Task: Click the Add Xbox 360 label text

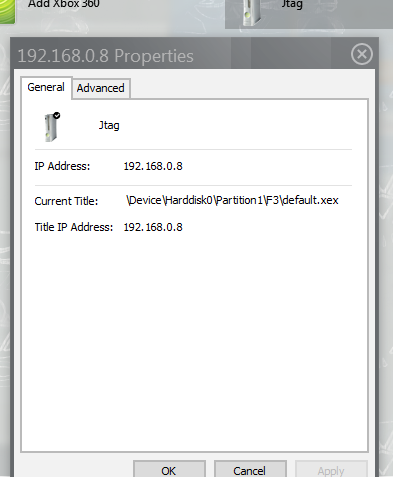Action: (x=64, y=4)
